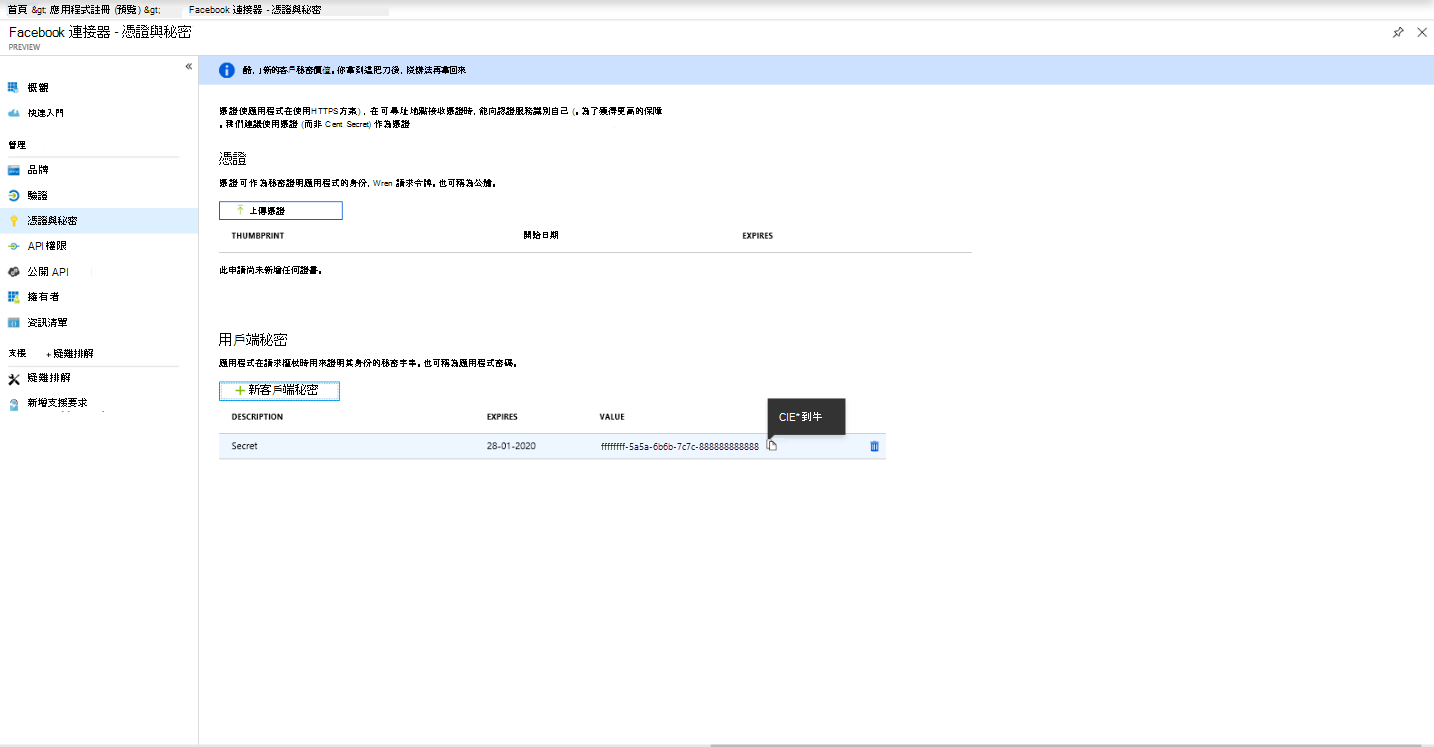Add a secret with 新客戶端秘密 button
The width and height of the screenshot is (1434, 747).
pyautogui.click(x=279, y=391)
